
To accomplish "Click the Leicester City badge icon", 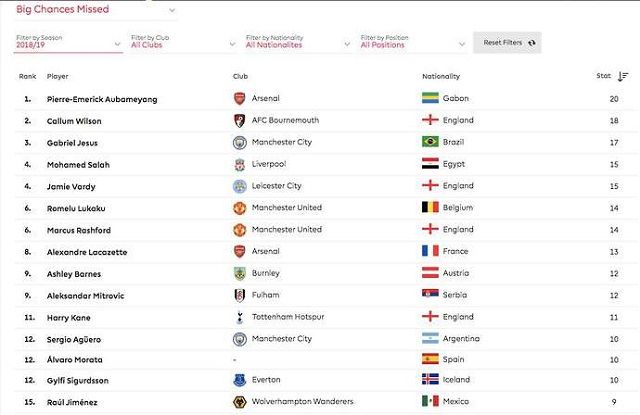I will coord(240,186).
